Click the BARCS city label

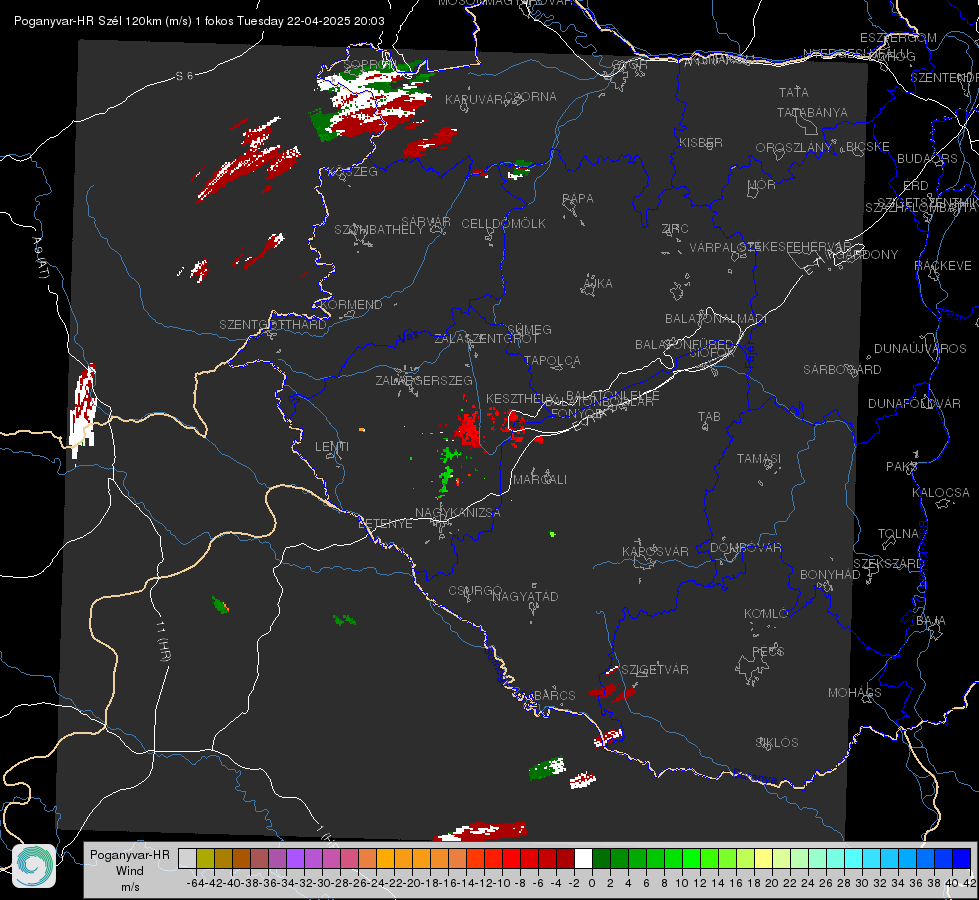point(555,696)
